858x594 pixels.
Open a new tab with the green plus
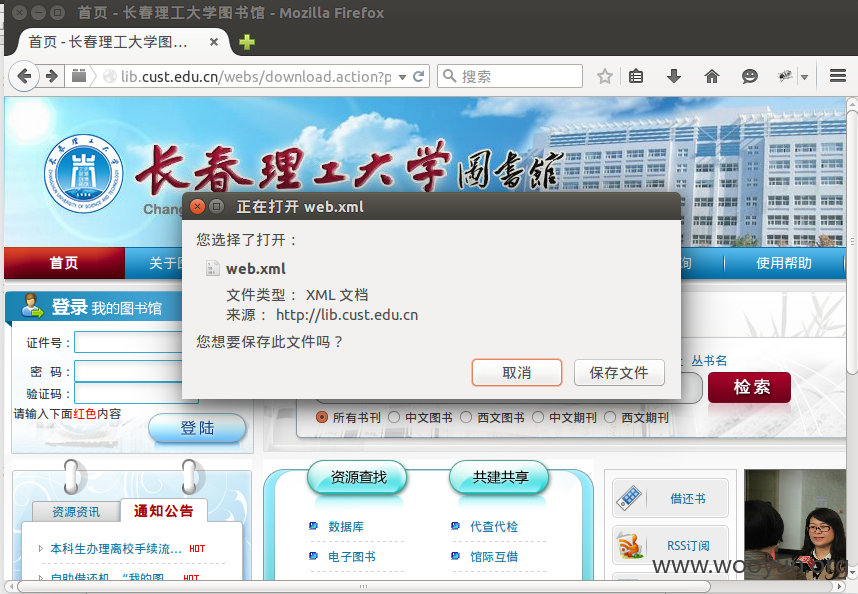click(x=247, y=42)
